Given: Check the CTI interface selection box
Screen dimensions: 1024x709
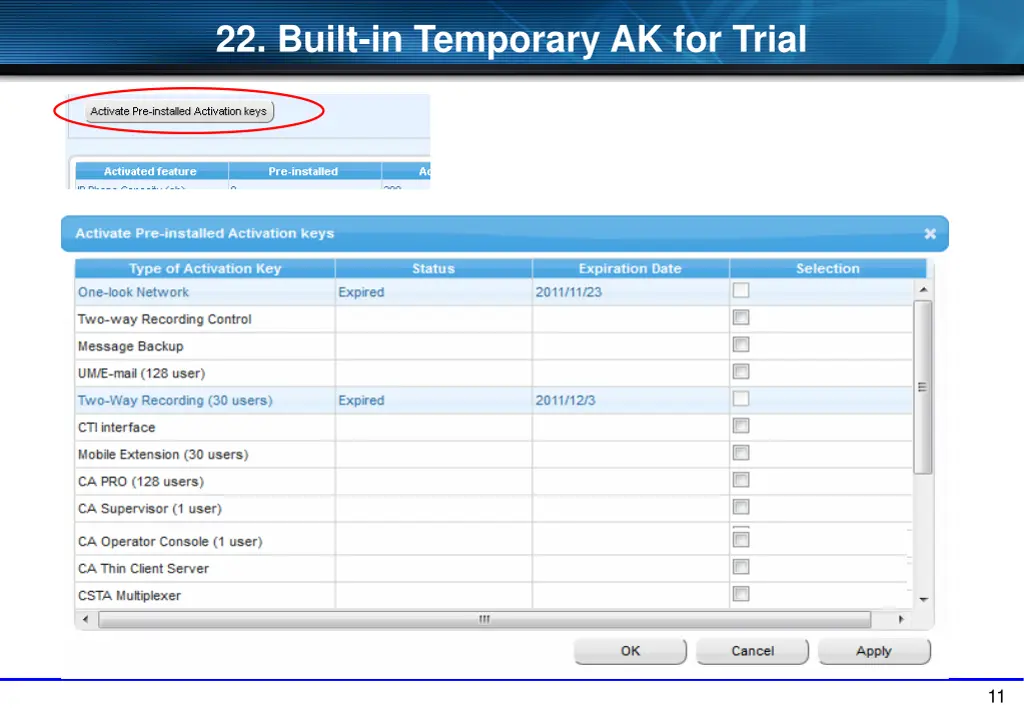Looking at the screenshot, I should point(741,426).
